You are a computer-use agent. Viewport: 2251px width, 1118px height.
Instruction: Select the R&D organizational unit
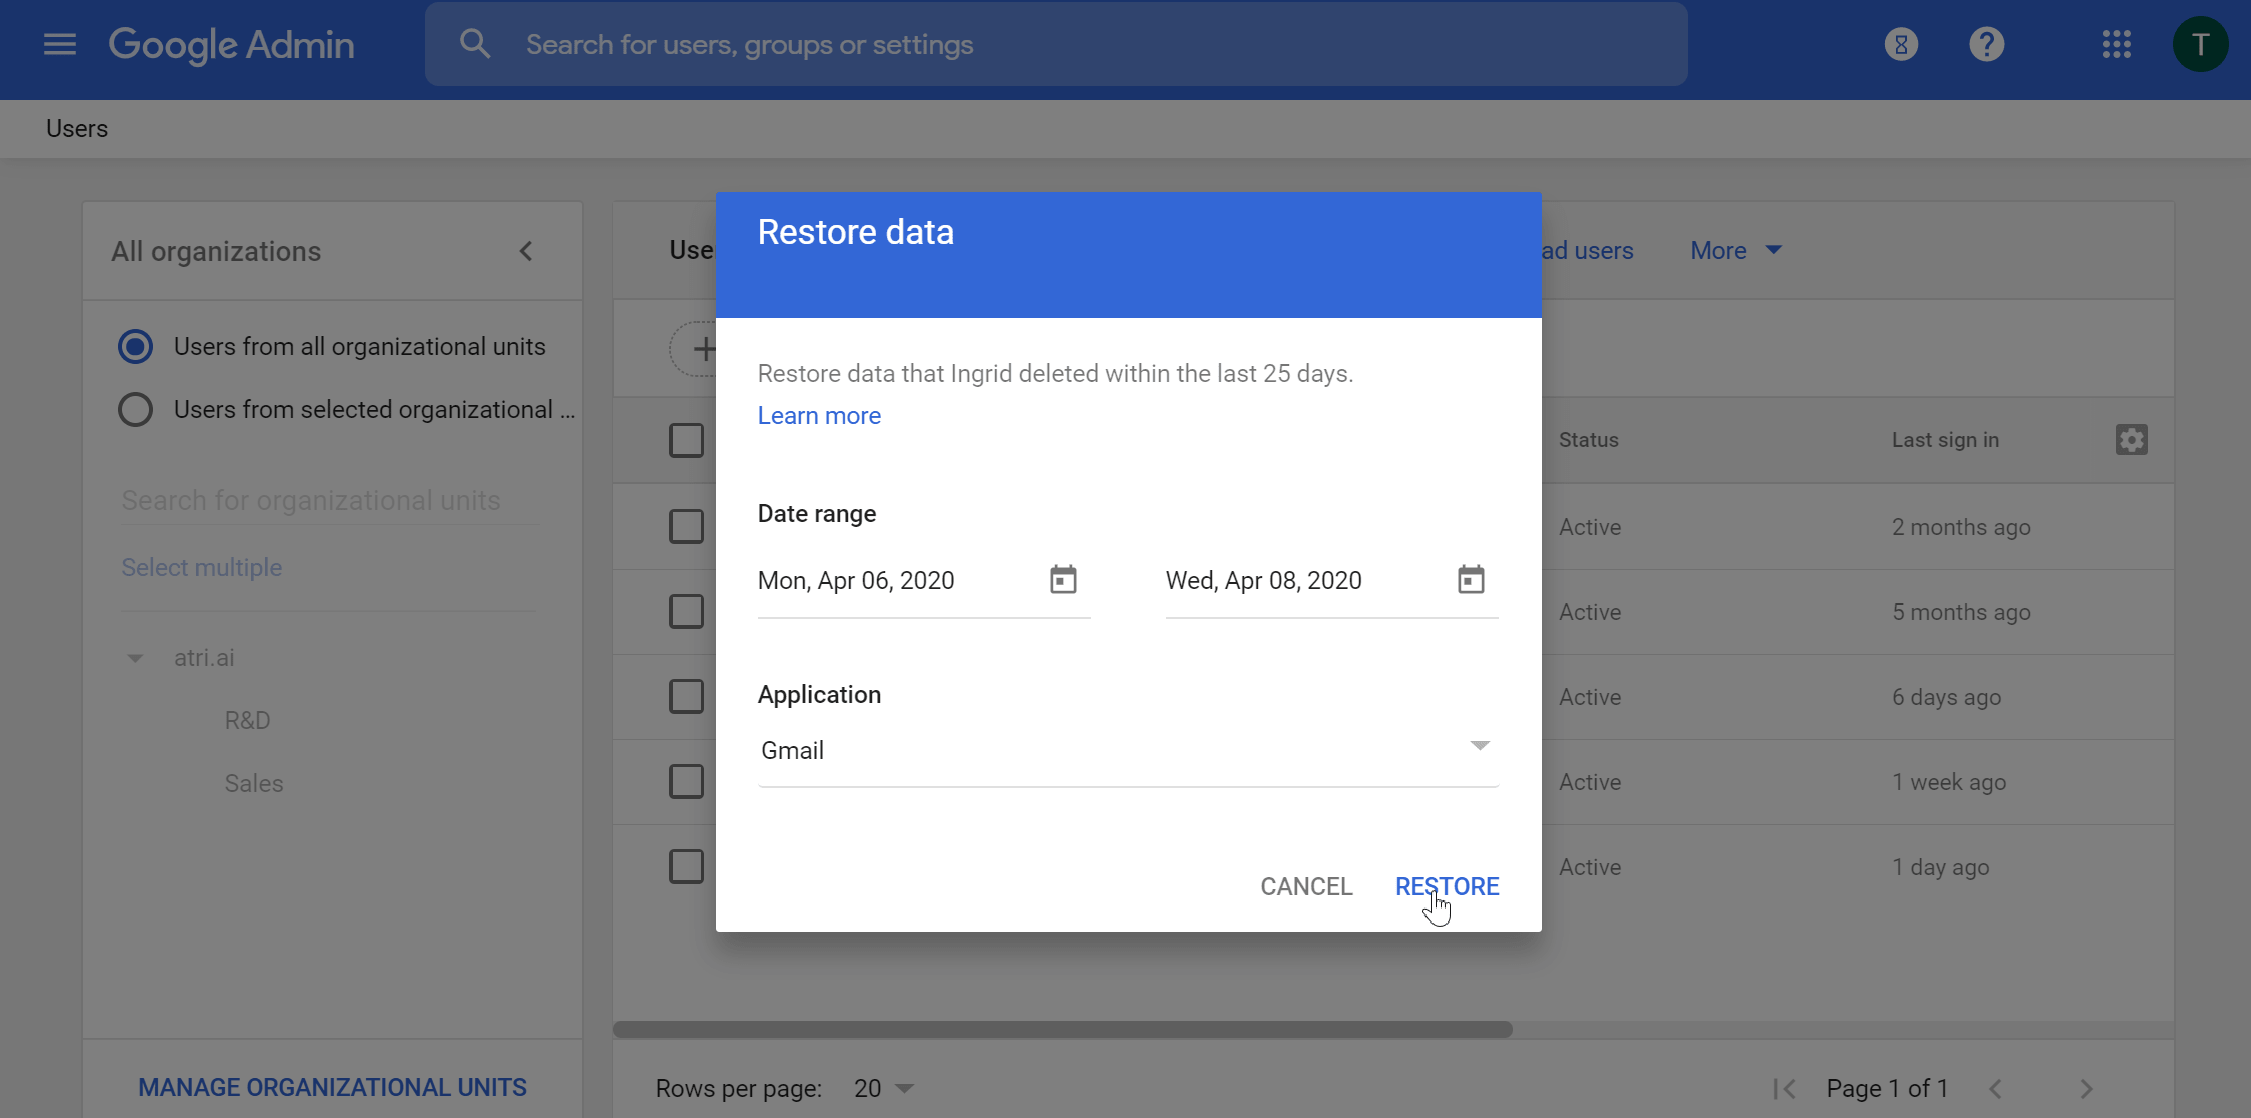coord(247,721)
